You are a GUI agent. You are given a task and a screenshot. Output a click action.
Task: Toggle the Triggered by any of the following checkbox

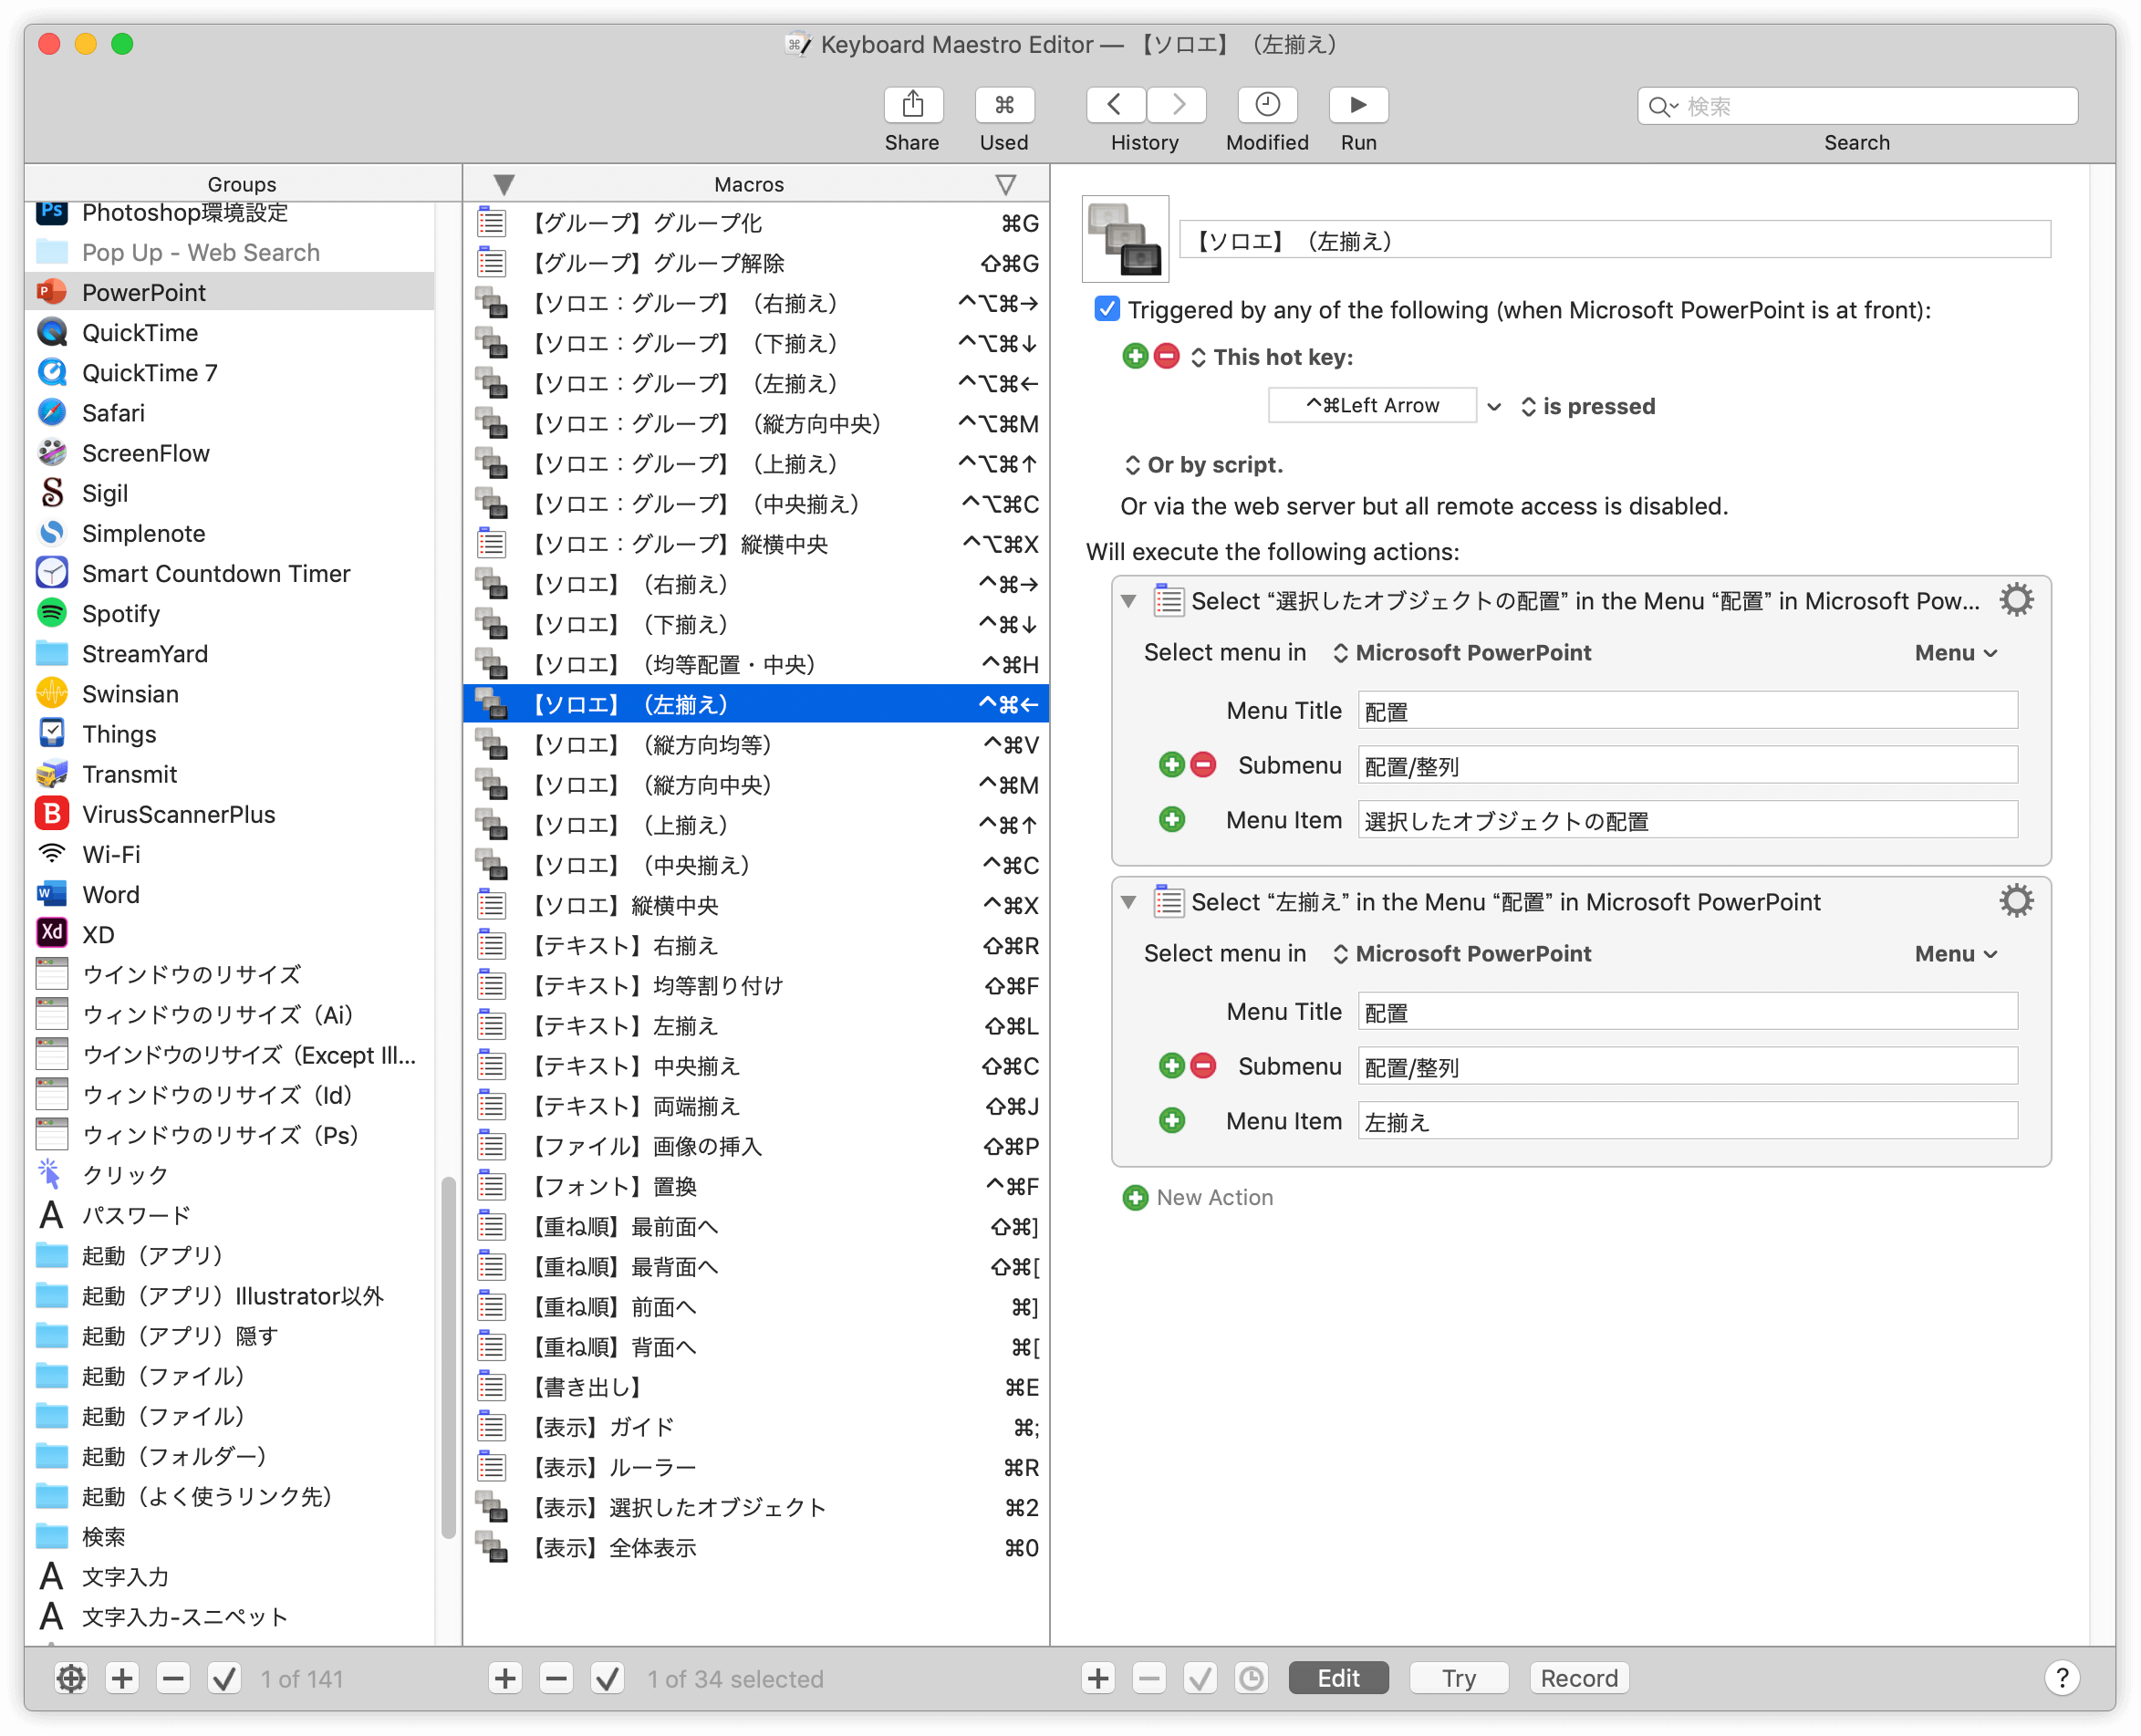coord(1106,309)
